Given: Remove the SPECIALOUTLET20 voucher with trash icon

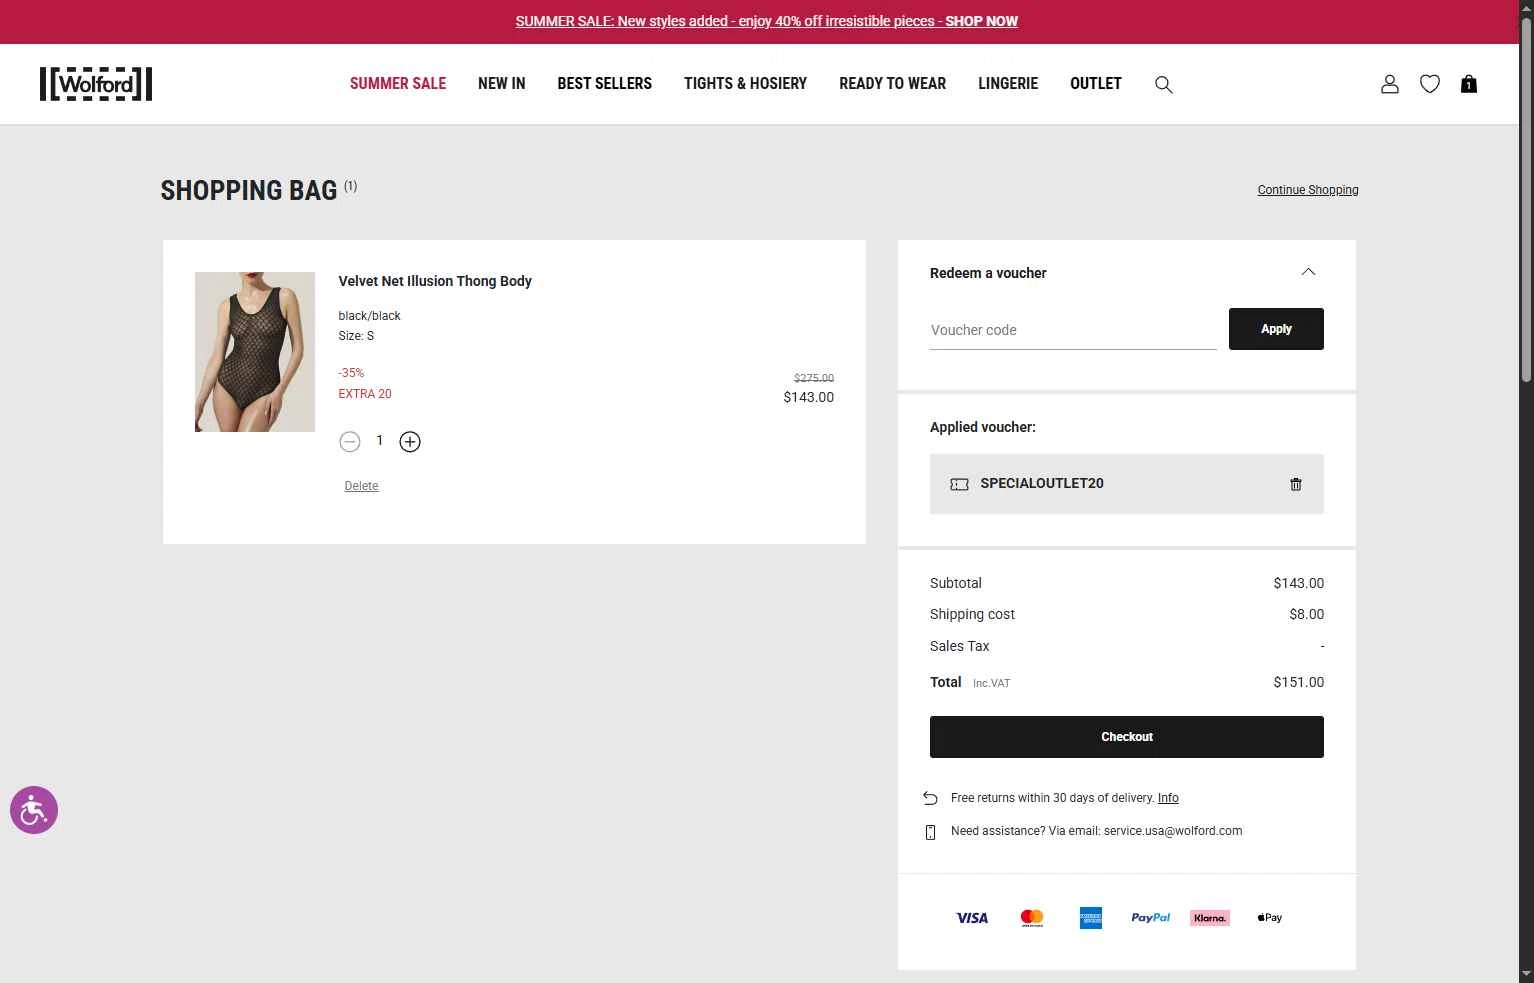Looking at the screenshot, I should 1296,484.
